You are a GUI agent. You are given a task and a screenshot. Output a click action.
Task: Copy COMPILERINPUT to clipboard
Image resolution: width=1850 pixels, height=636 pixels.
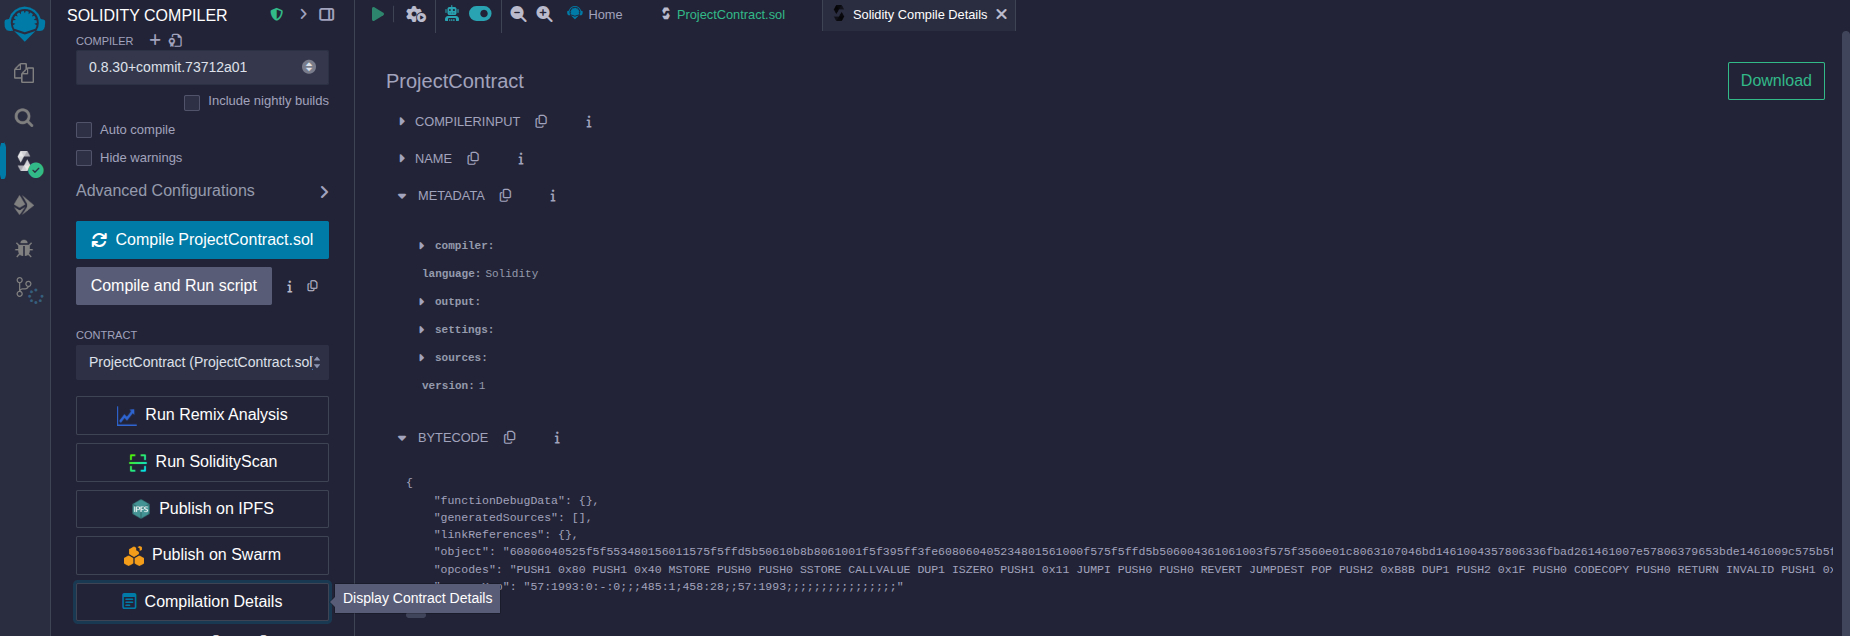point(541,121)
